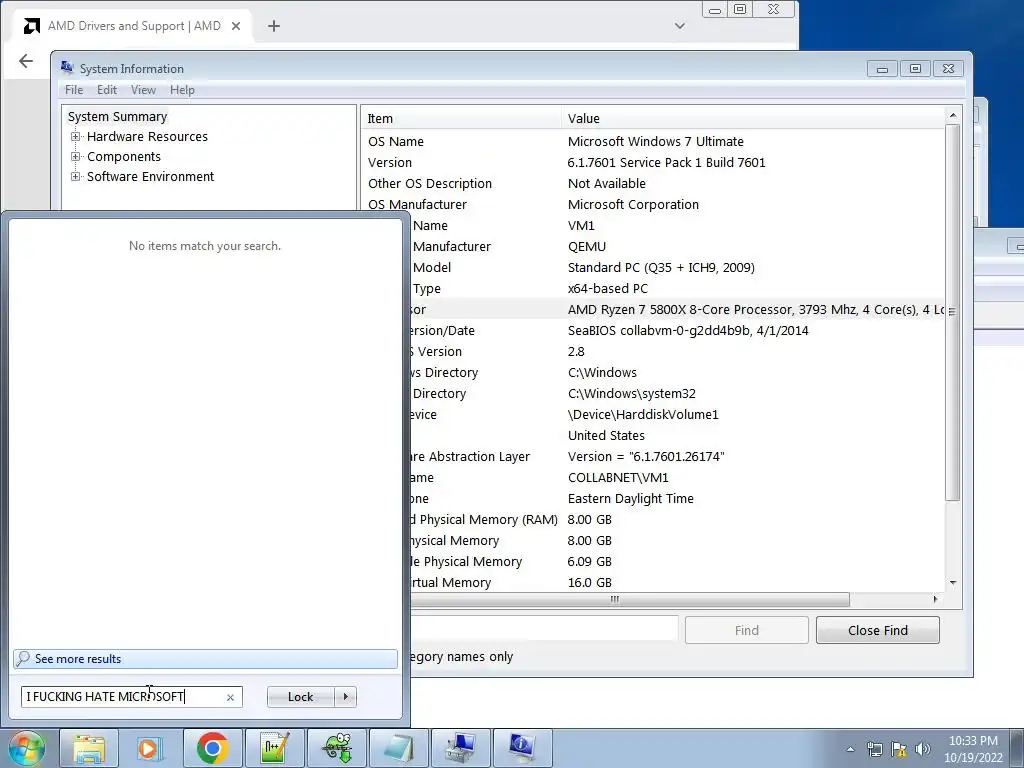Select 6.1.7601 Service Pack 1 value
1024x768 pixels.
pos(666,163)
